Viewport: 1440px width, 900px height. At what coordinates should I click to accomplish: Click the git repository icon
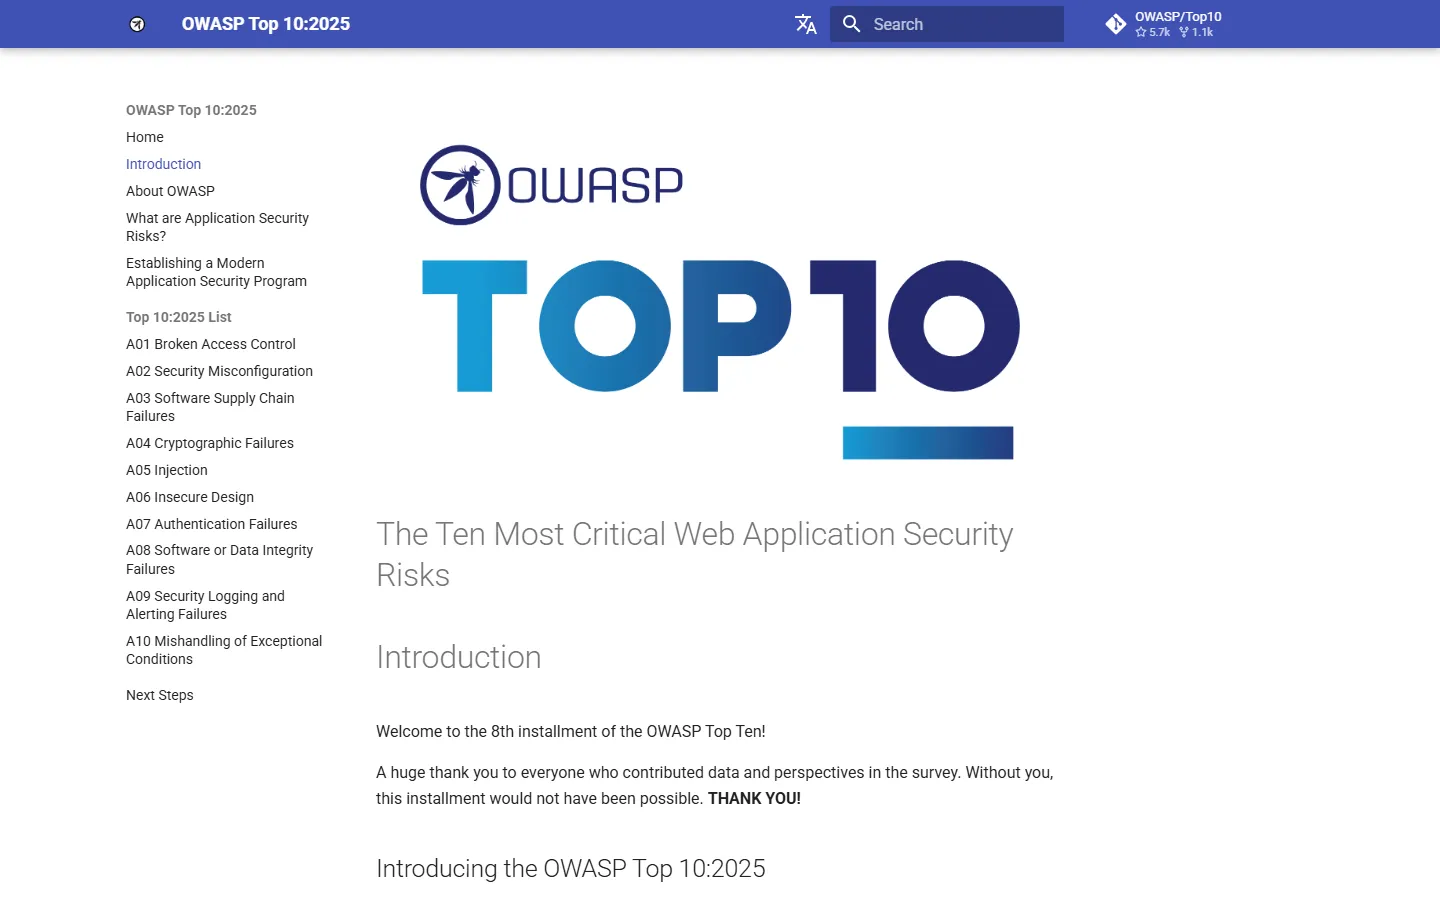pos(1116,24)
